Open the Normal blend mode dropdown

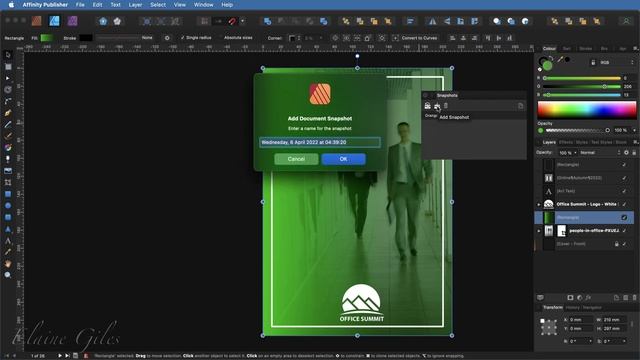(x=600, y=153)
